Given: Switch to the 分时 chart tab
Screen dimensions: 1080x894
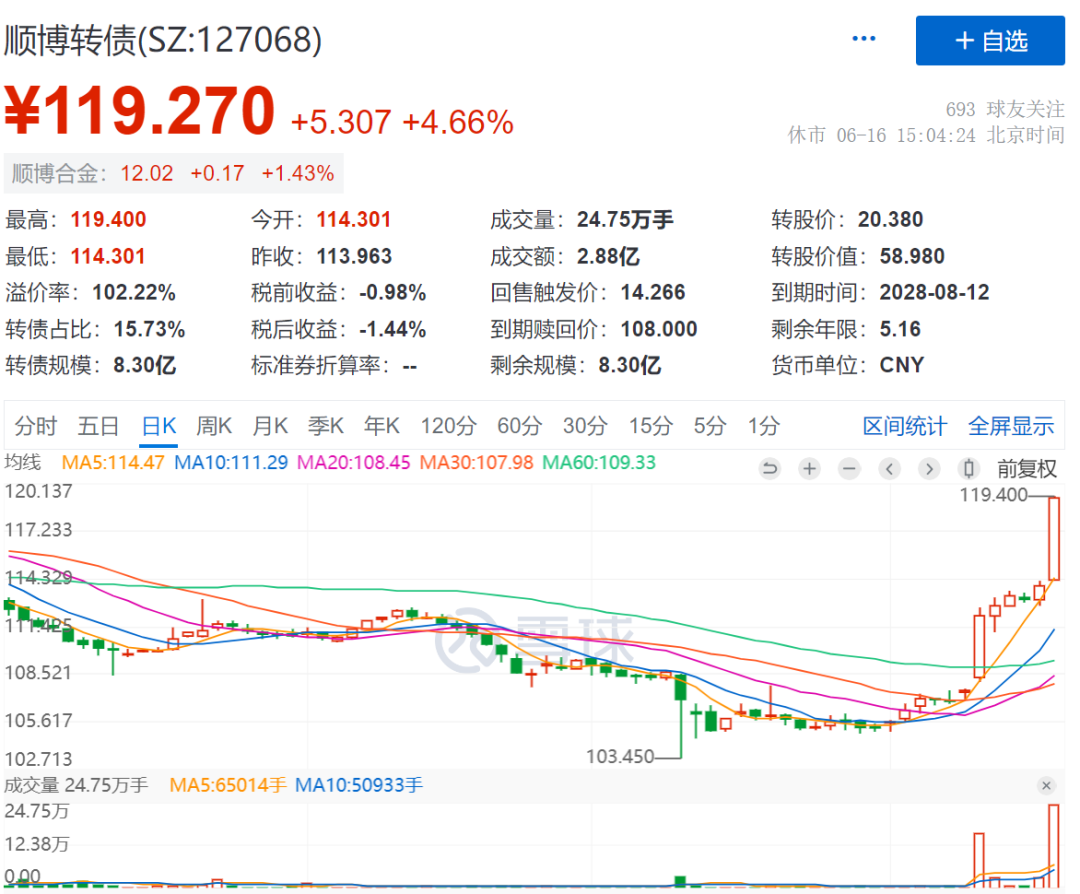Looking at the screenshot, I should point(35,426).
